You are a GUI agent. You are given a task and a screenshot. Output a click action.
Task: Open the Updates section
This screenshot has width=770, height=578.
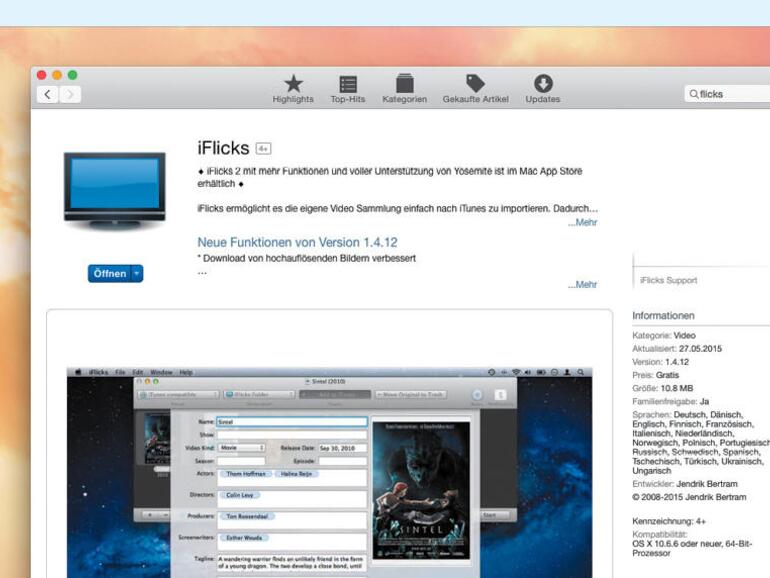(x=543, y=89)
